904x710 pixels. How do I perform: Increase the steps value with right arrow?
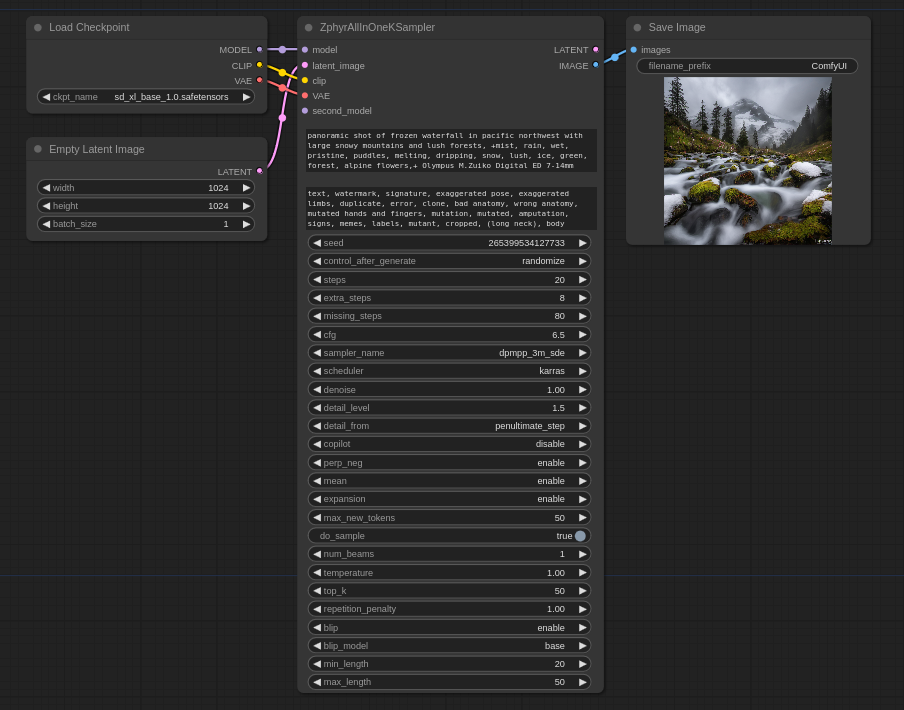[x=582, y=280]
